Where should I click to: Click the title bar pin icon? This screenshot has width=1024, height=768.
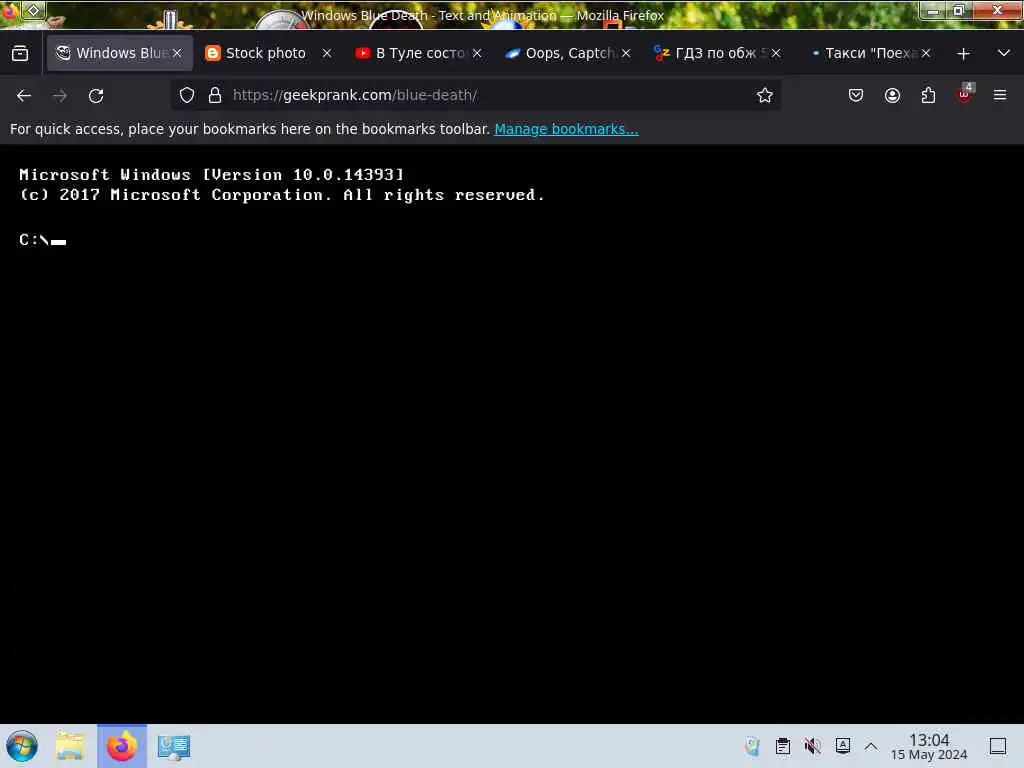click(34, 10)
